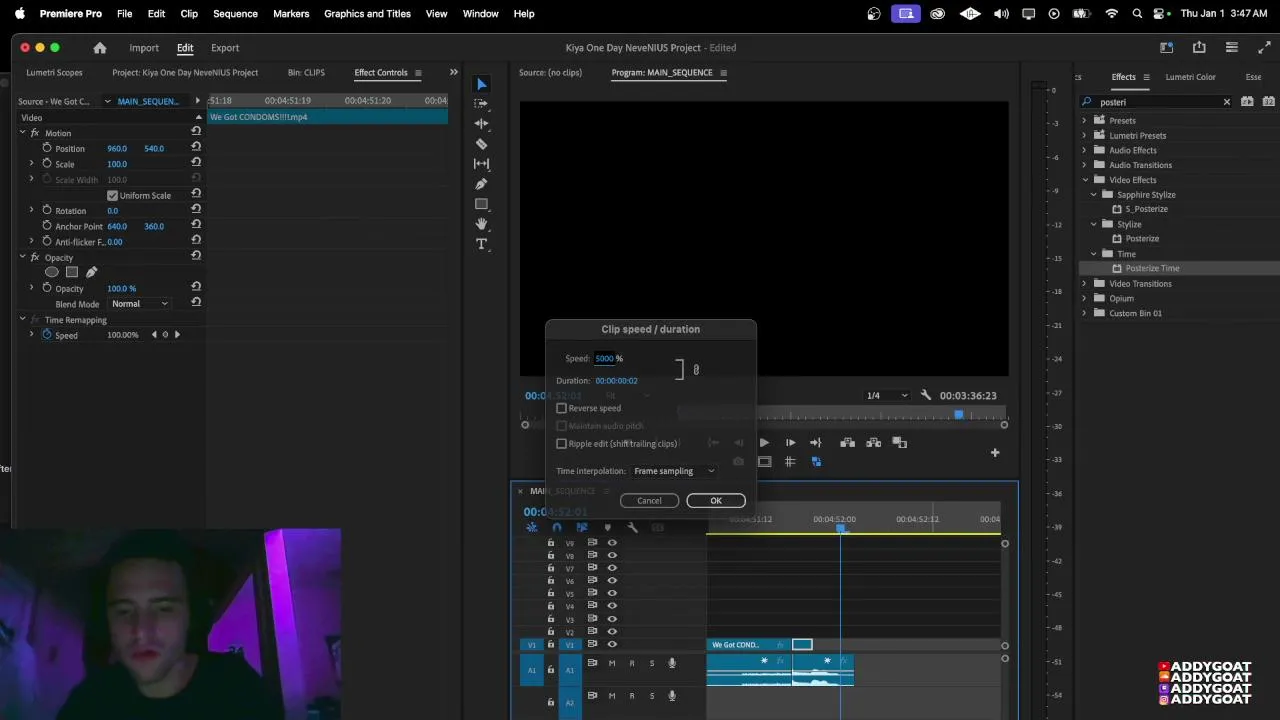The width and height of the screenshot is (1280, 720).
Task: Reset the Rotation parameter
Action: 196,210
